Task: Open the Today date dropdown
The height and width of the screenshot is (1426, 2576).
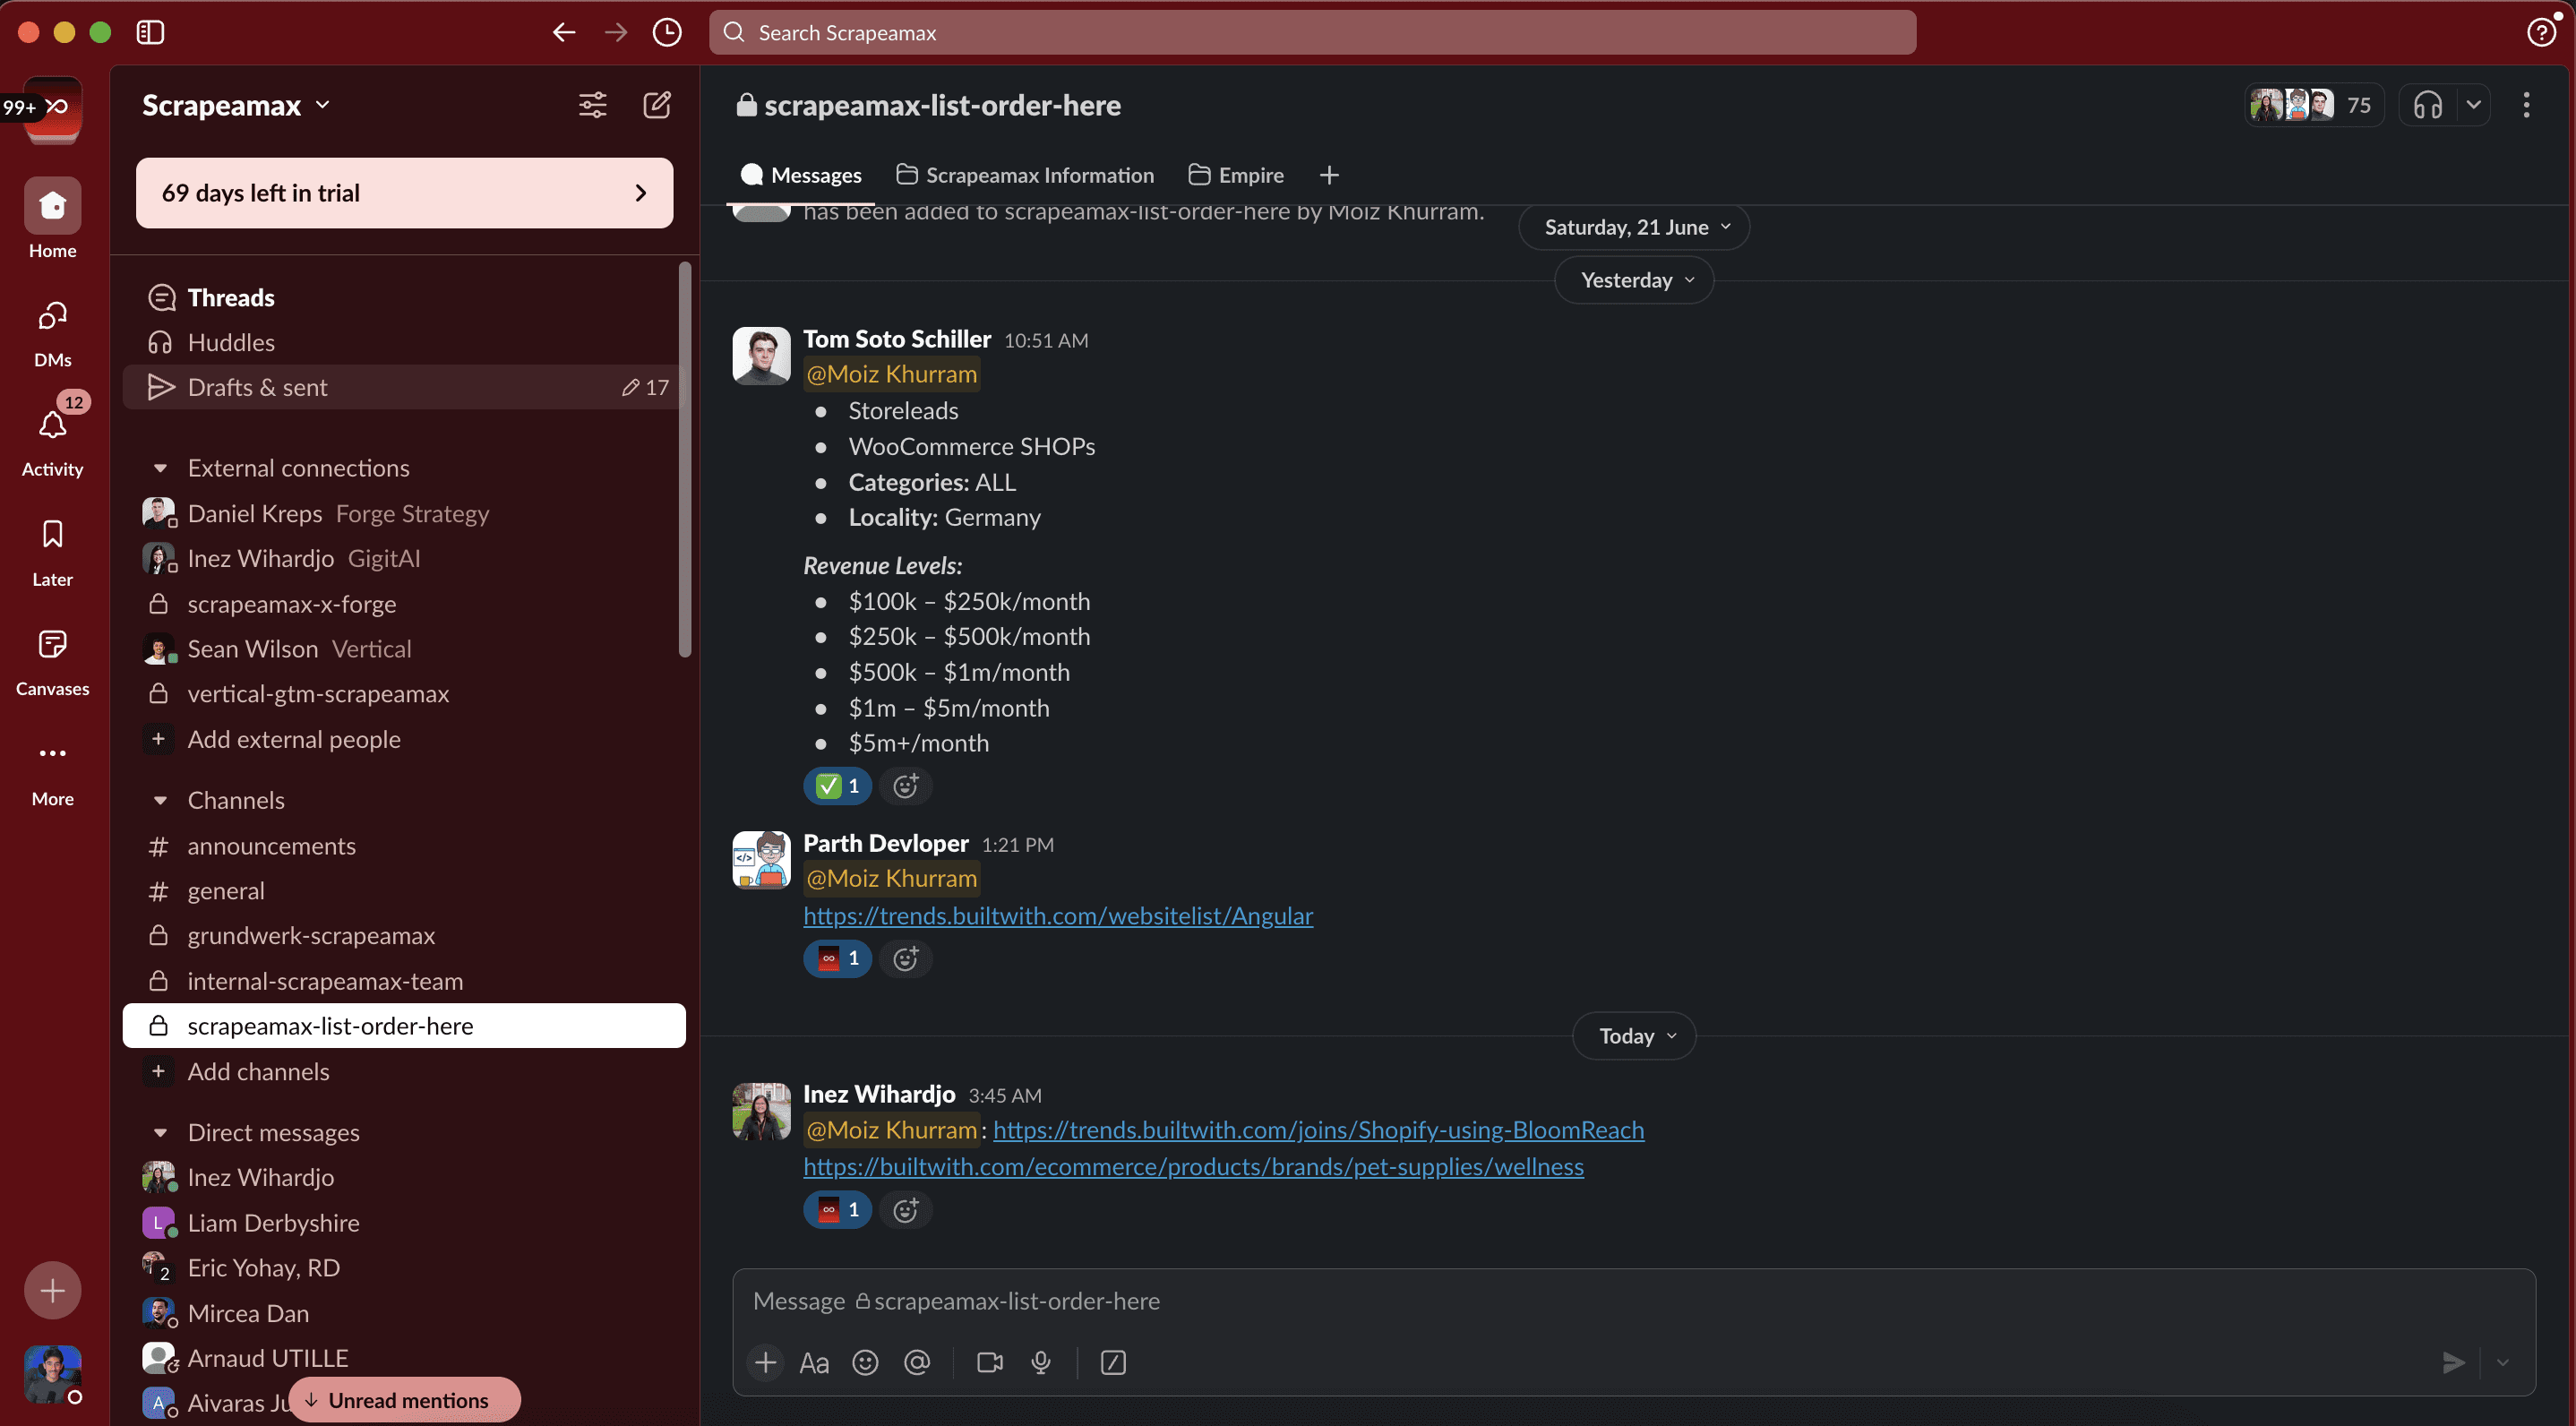Action: point(1634,1036)
